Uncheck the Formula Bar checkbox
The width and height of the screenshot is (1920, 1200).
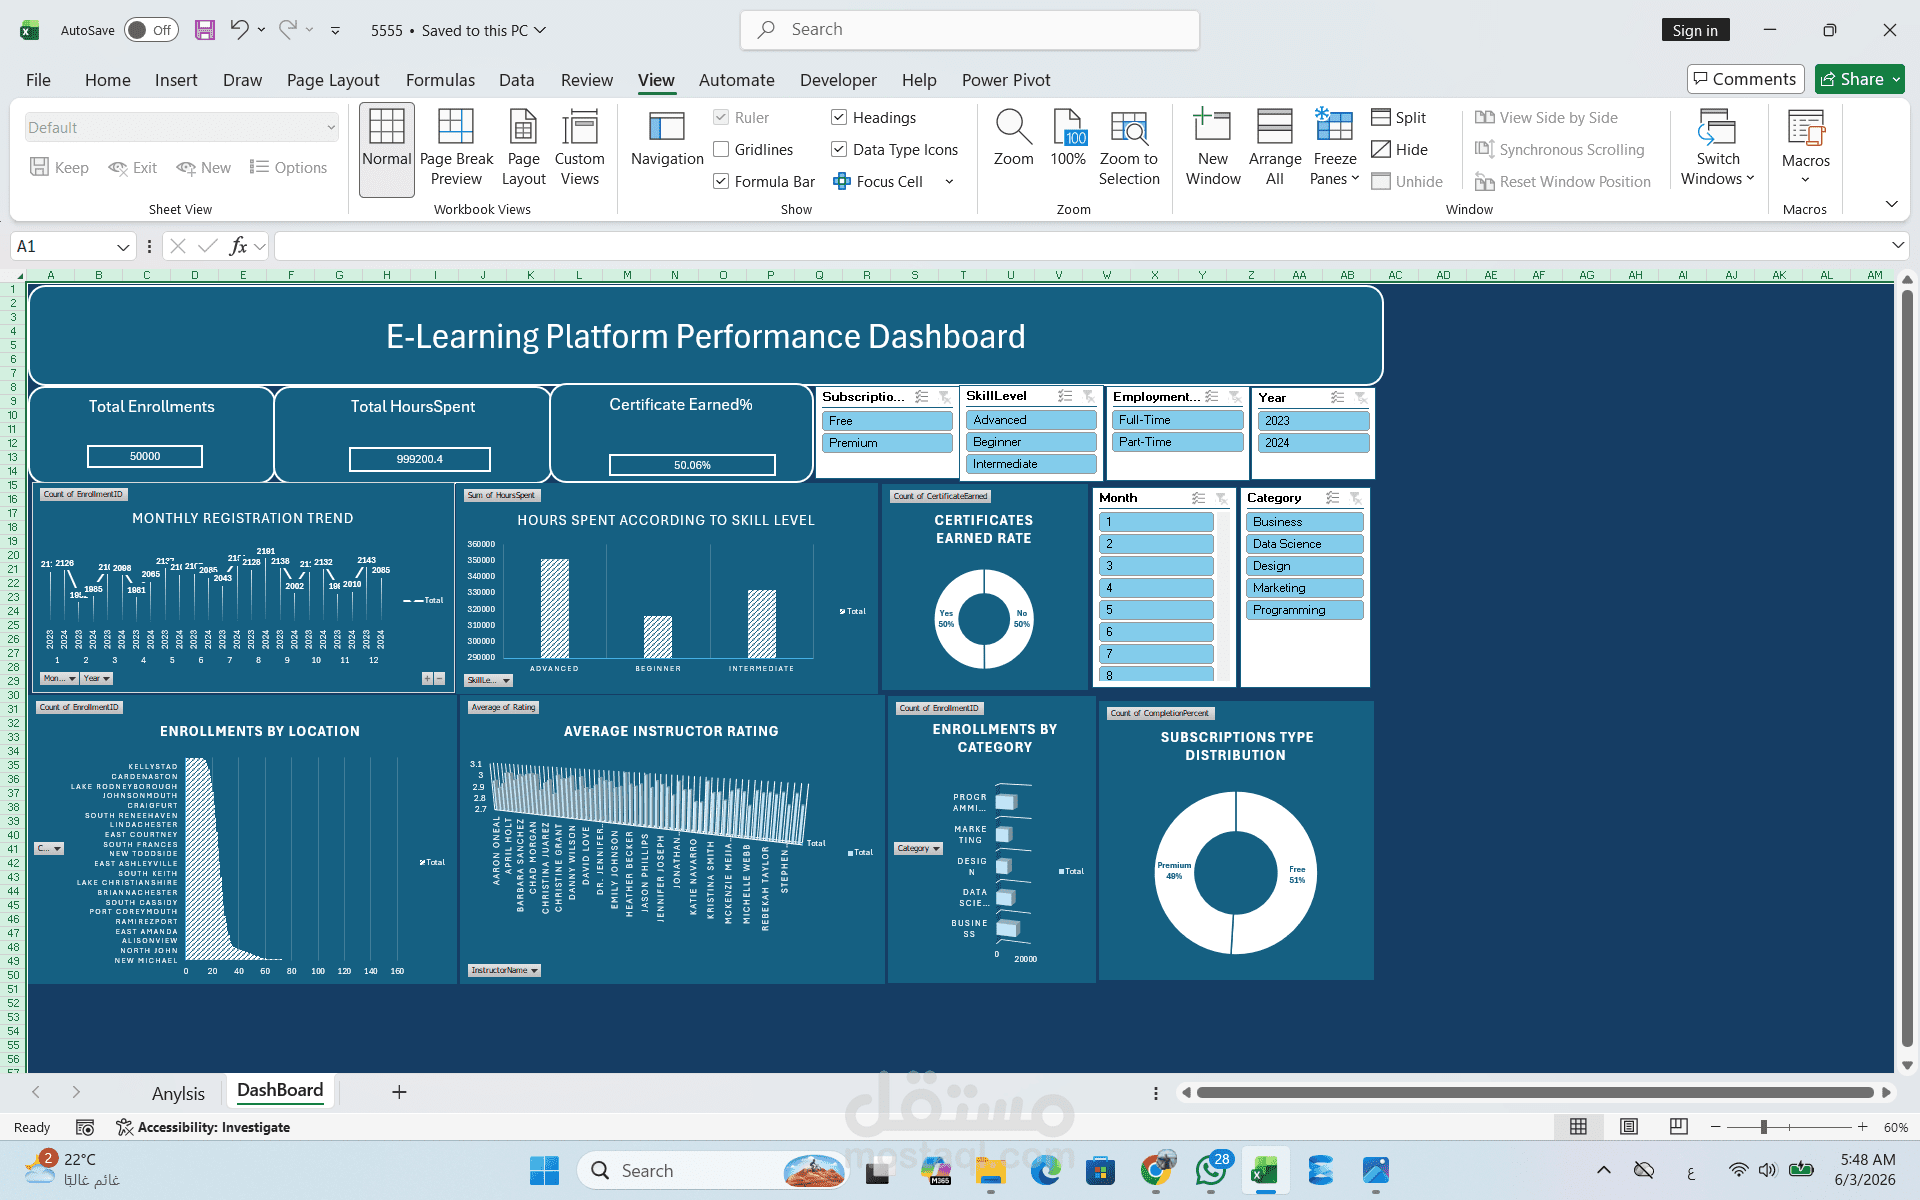pyautogui.click(x=721, y=182)
